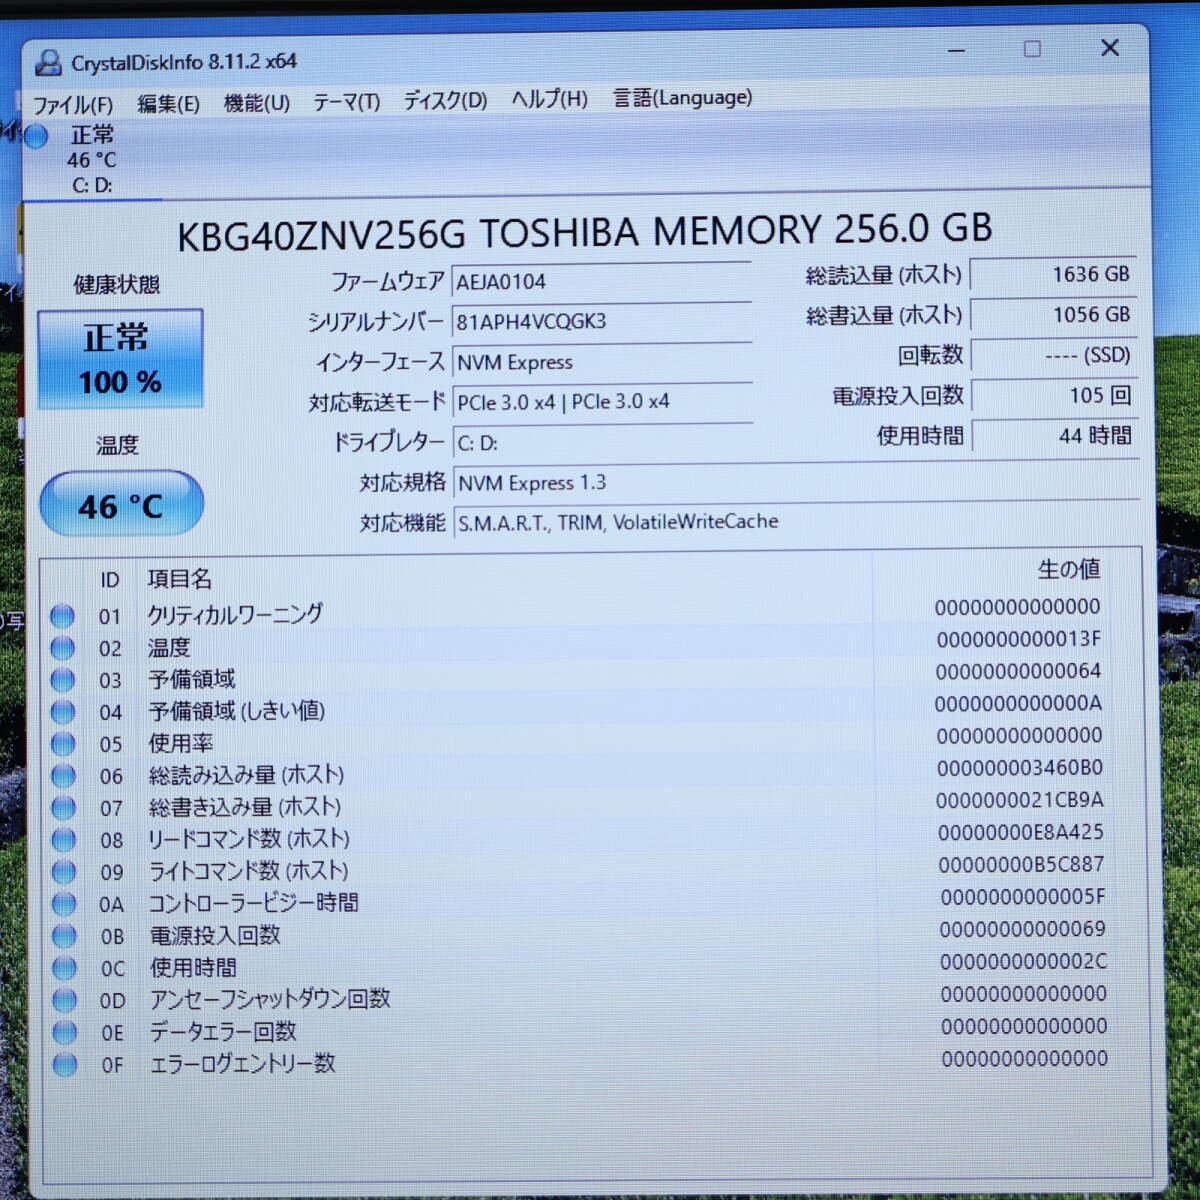Click raw value 00000000000064
The width and height of the screenshot is (1200, 1200).
(x=1019, y=671)
